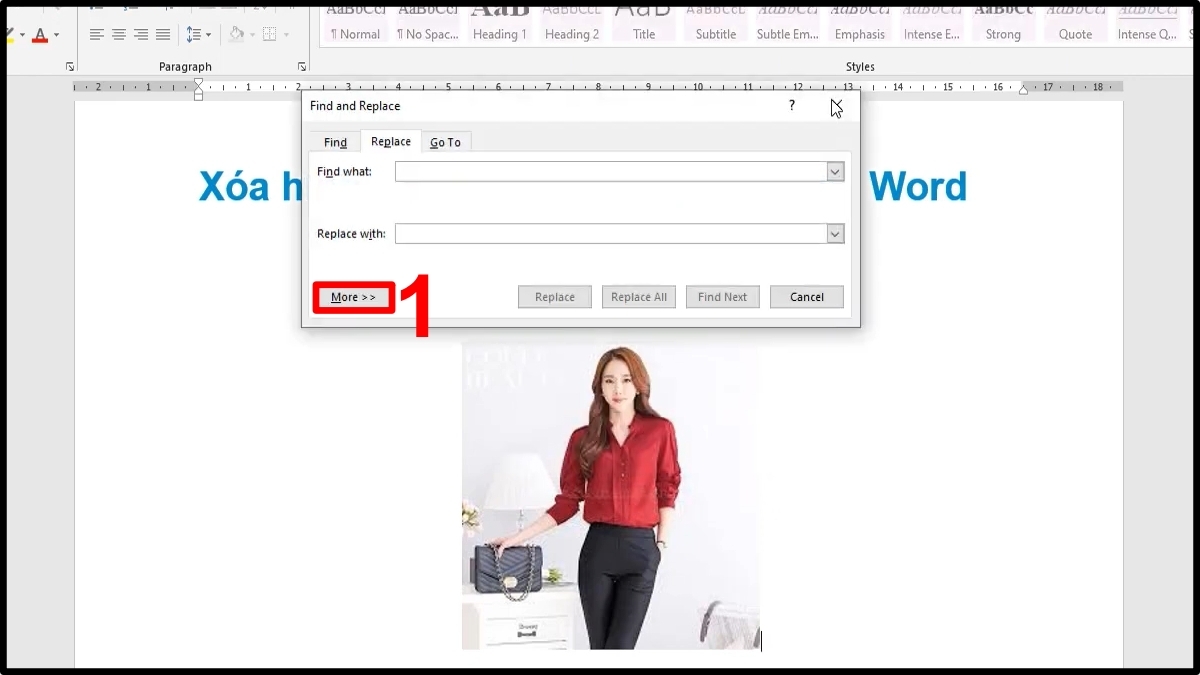Screen dimensions: 1200x675
Task: Apply the Title style
Action: point(644,24)
